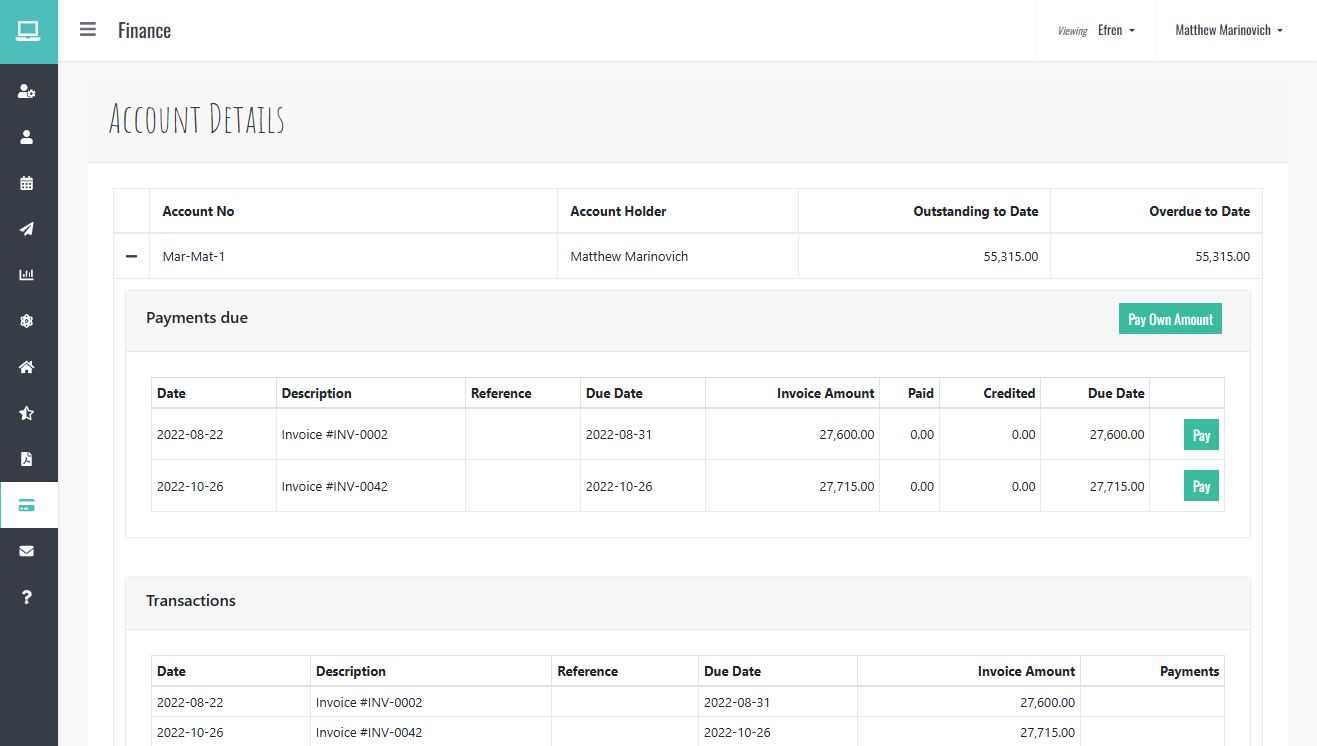Click the Pay Own Amount button
1317x746 pixels.
(x=1169, y=320)
